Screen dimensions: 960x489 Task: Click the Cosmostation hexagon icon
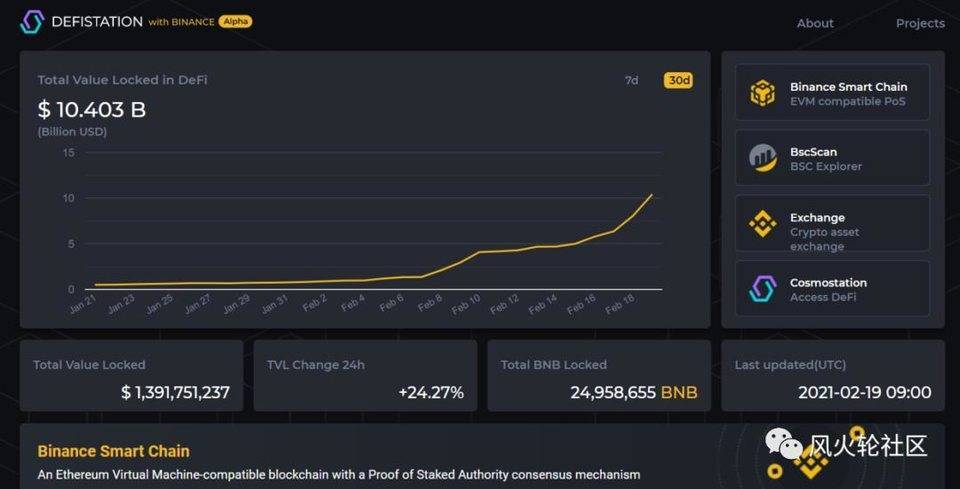763,289
